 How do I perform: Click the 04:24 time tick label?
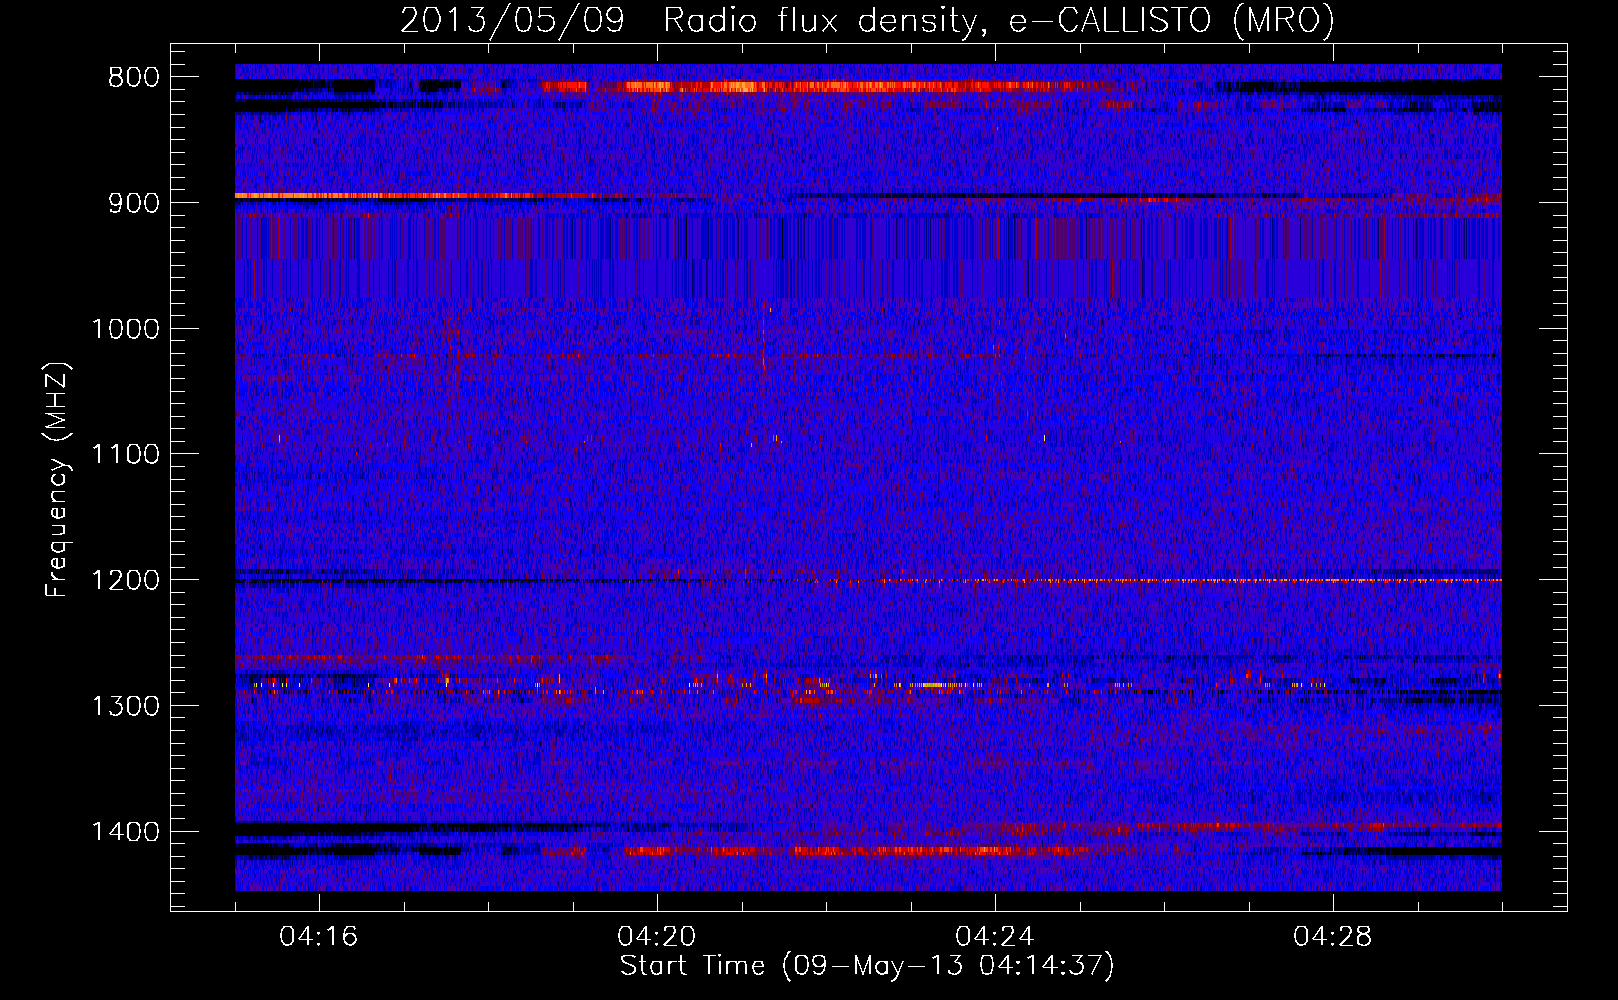pos(995,937)
